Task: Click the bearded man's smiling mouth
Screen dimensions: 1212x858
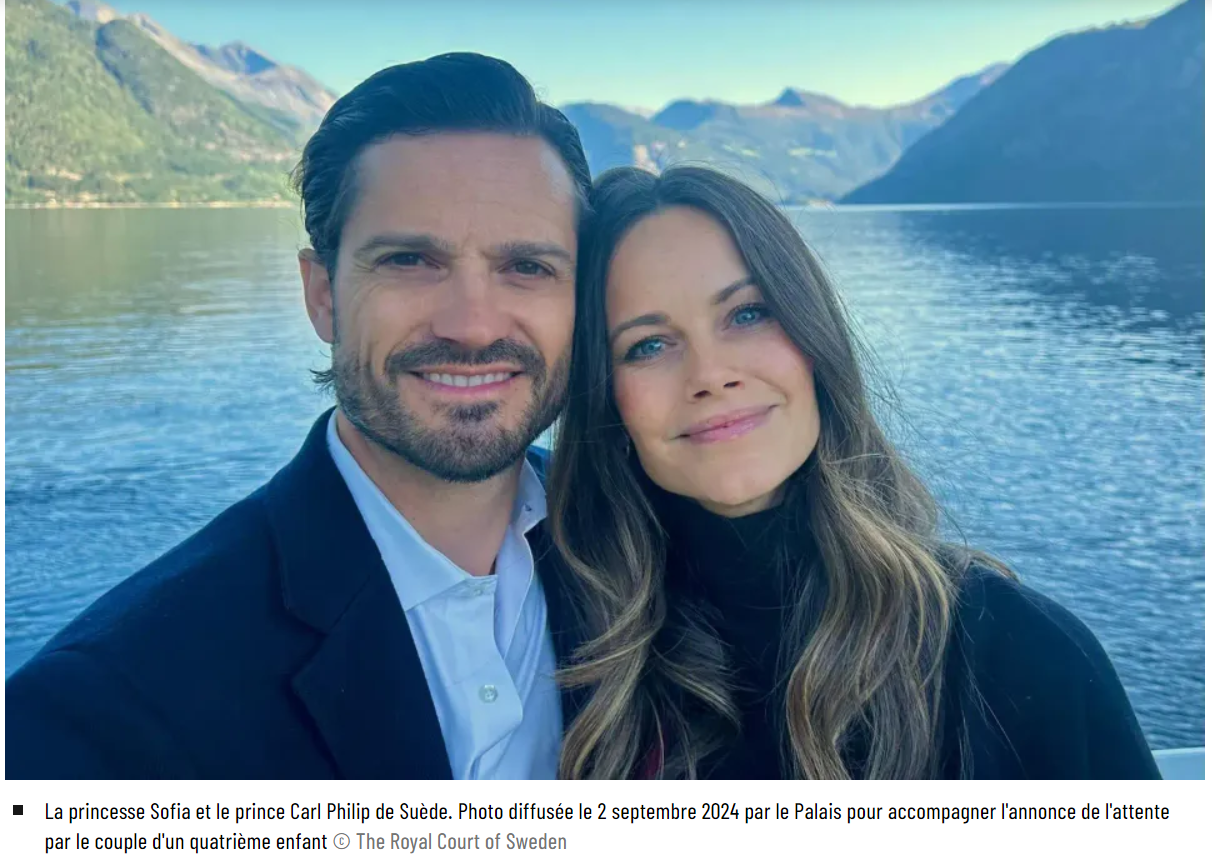Action: (x=467, y=380)
